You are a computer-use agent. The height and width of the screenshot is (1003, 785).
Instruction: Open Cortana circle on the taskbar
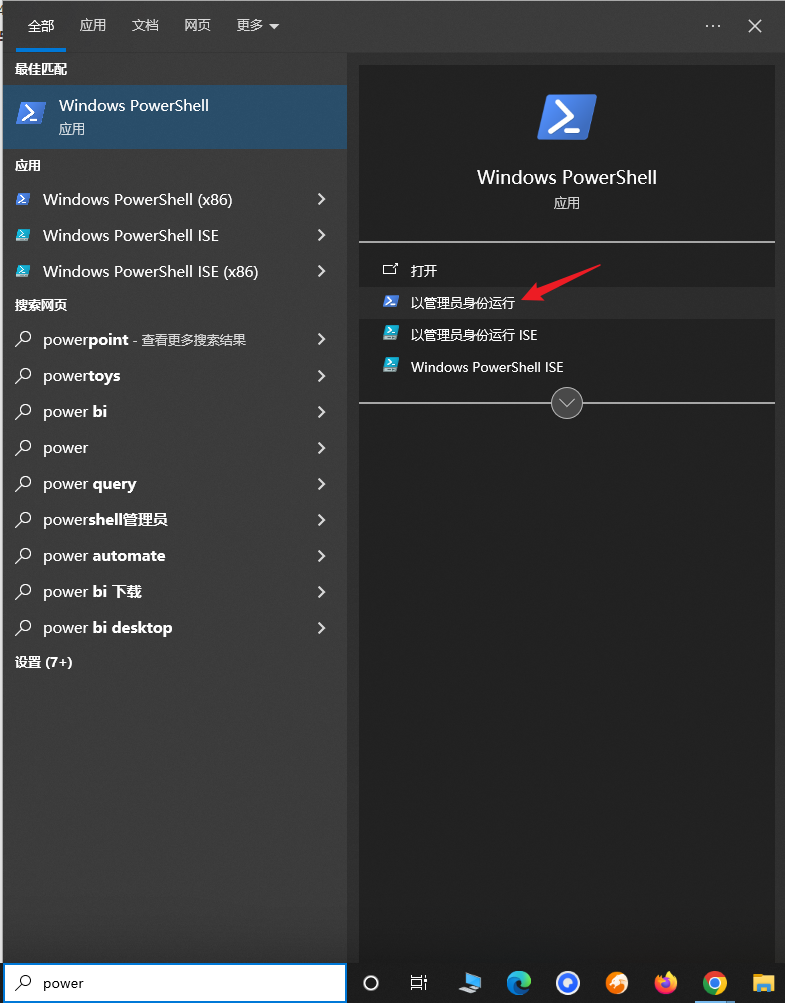pyautogui.click(x=371, y=983)
